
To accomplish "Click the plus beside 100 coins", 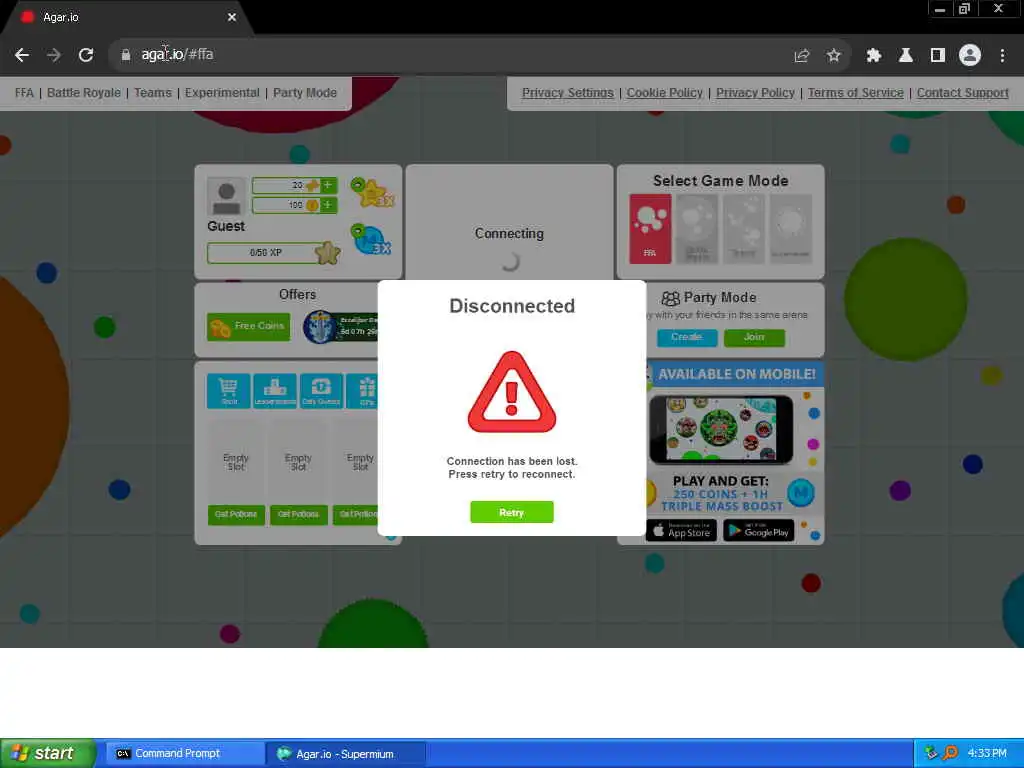I will point(328,205).
